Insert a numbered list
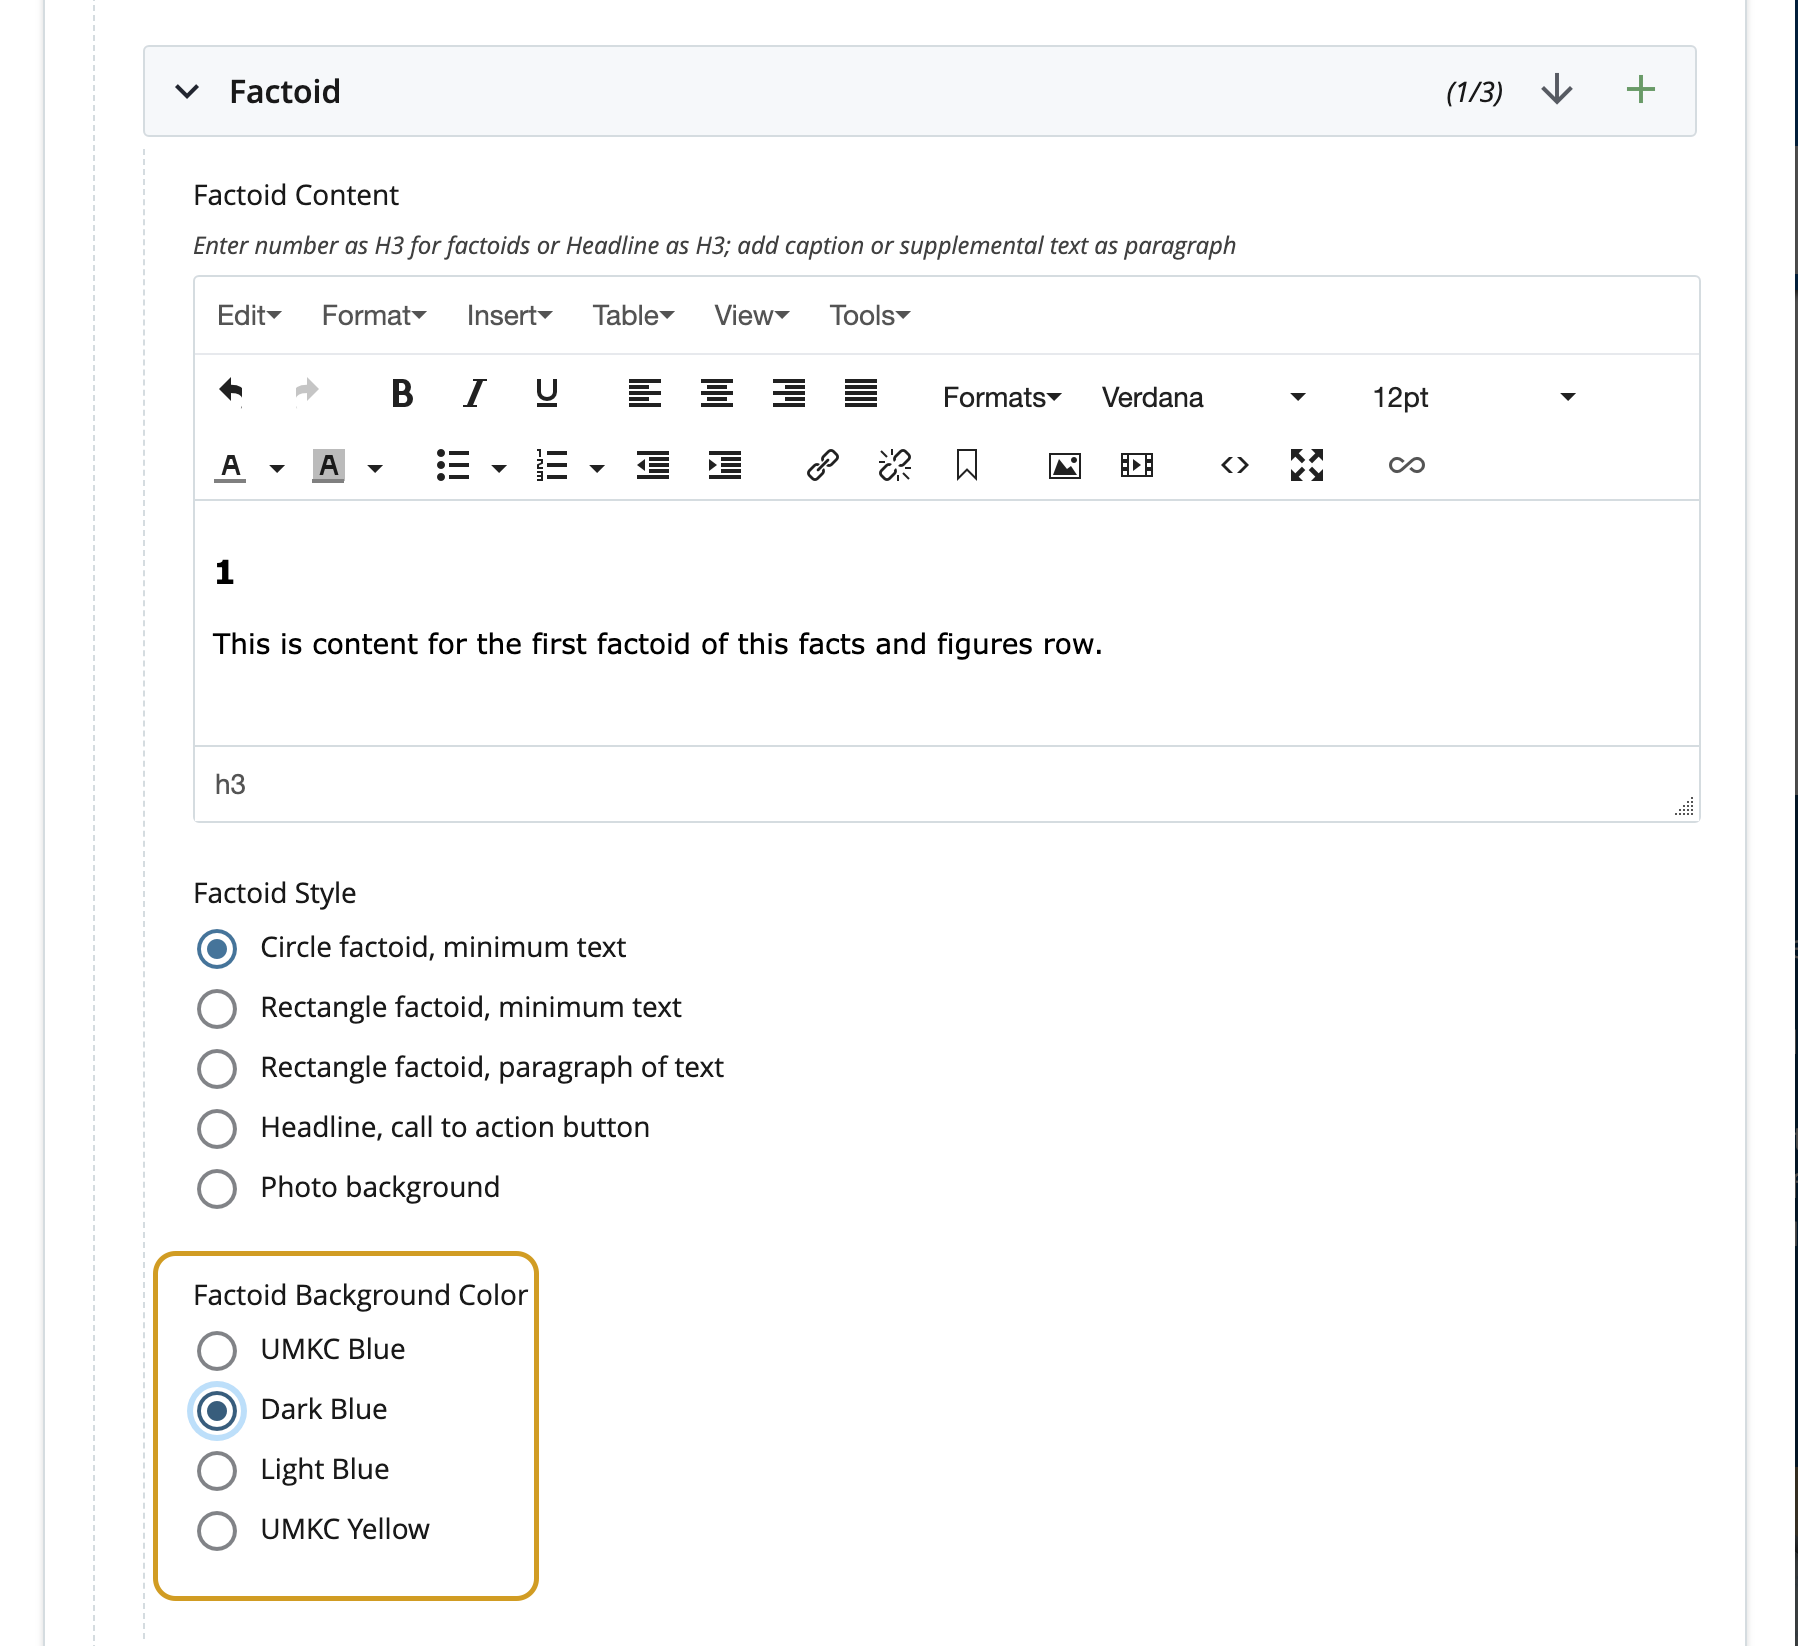Screen dimensions: 1798x1646 coord(551,465)
